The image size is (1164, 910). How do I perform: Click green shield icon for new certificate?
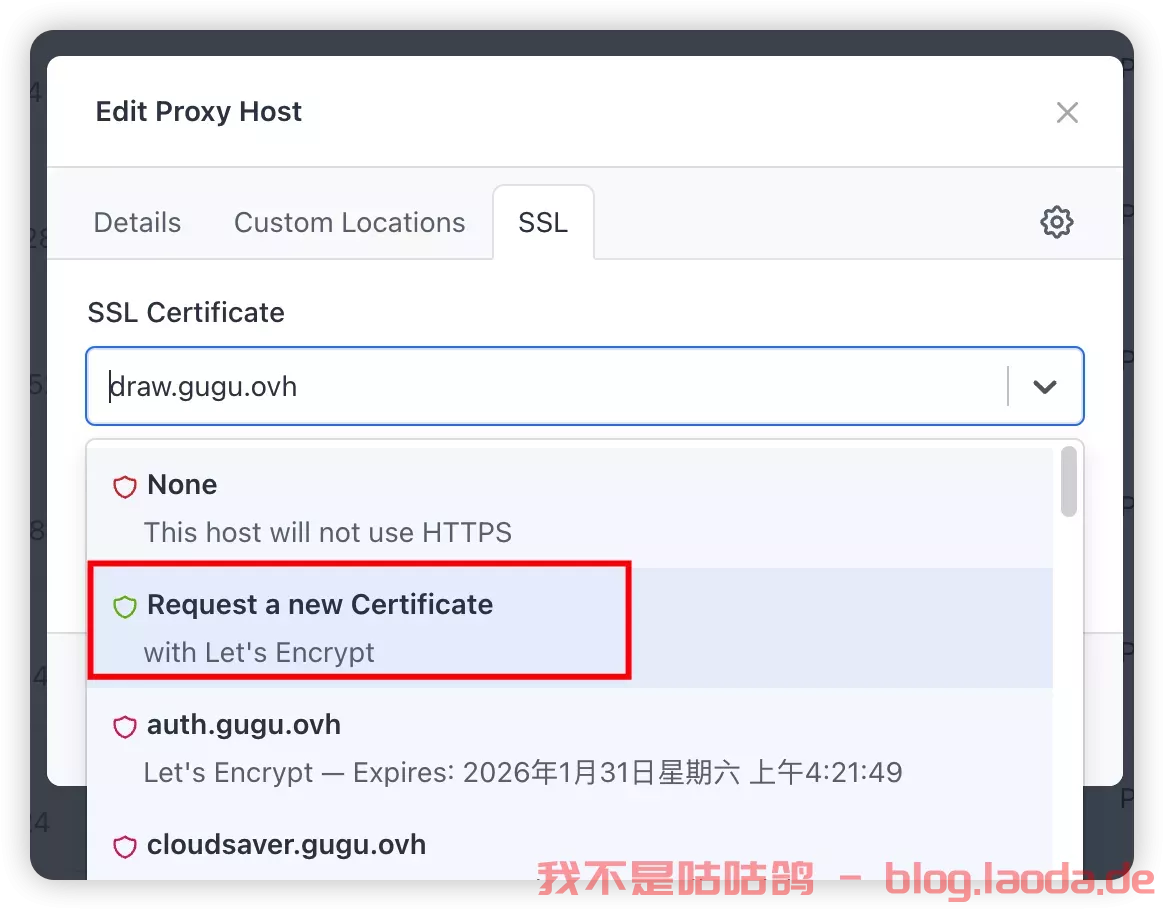click(124, 607)
